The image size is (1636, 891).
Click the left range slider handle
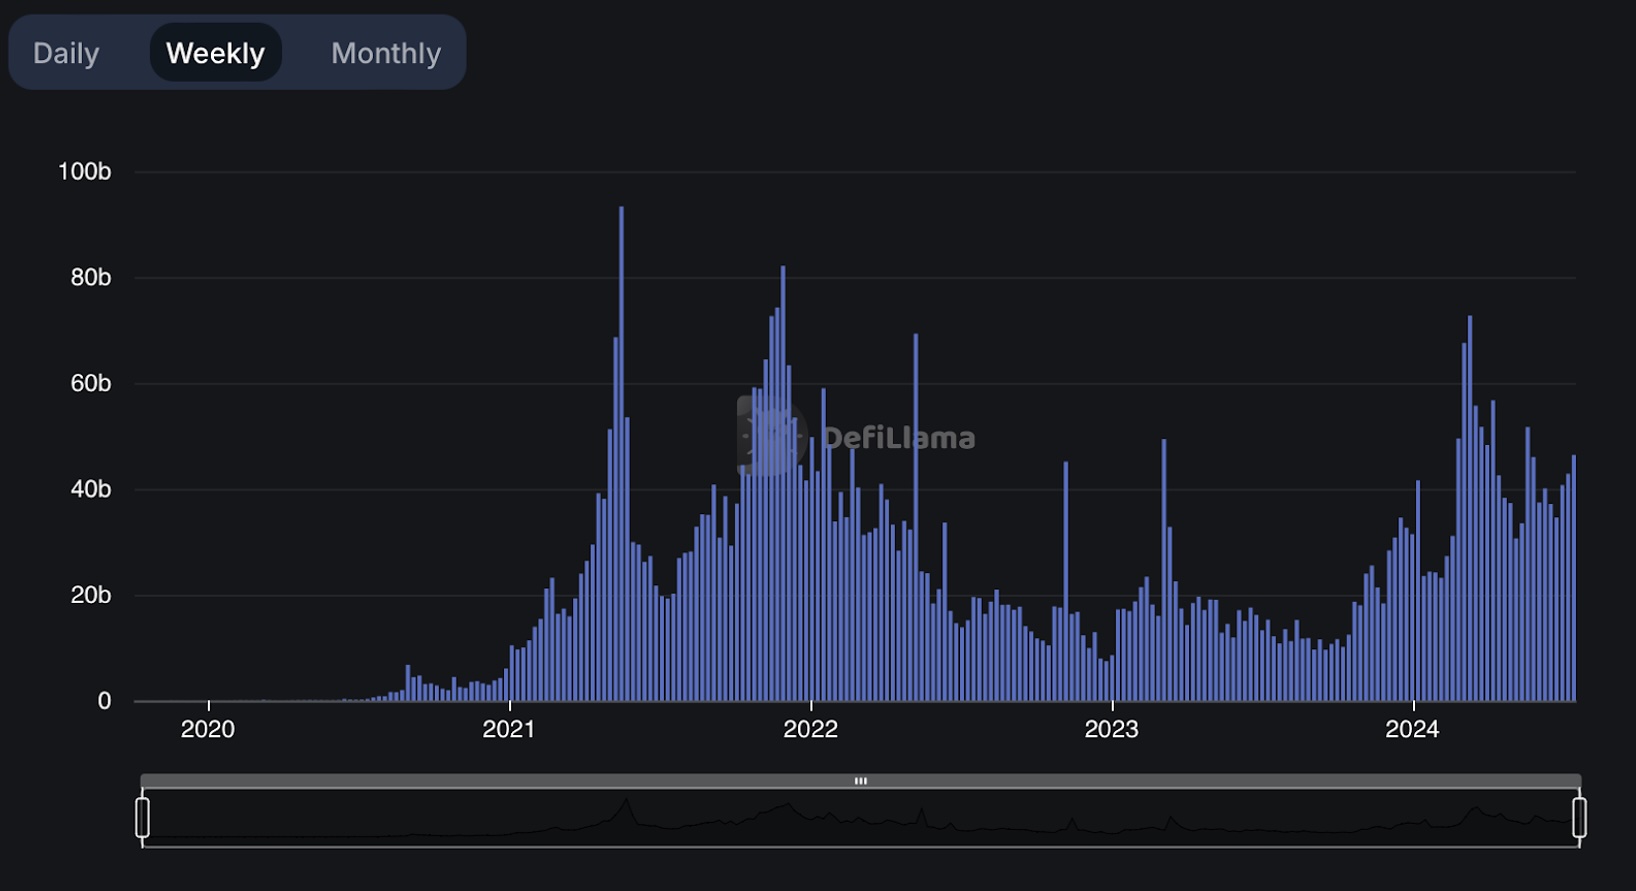pos(143,817)
